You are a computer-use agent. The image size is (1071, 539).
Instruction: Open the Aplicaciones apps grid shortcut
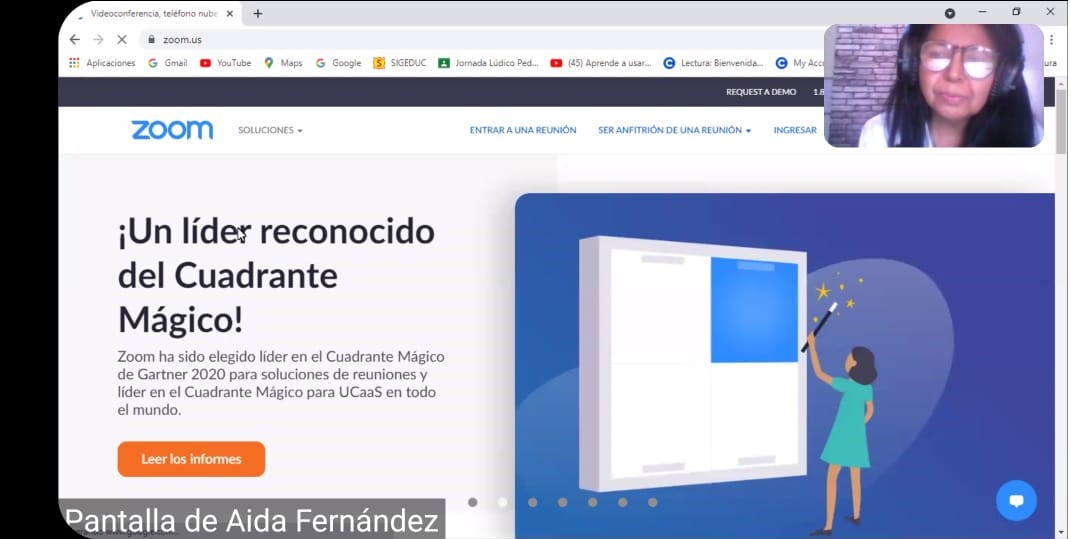pyautogui.click(x=102, y=63)
